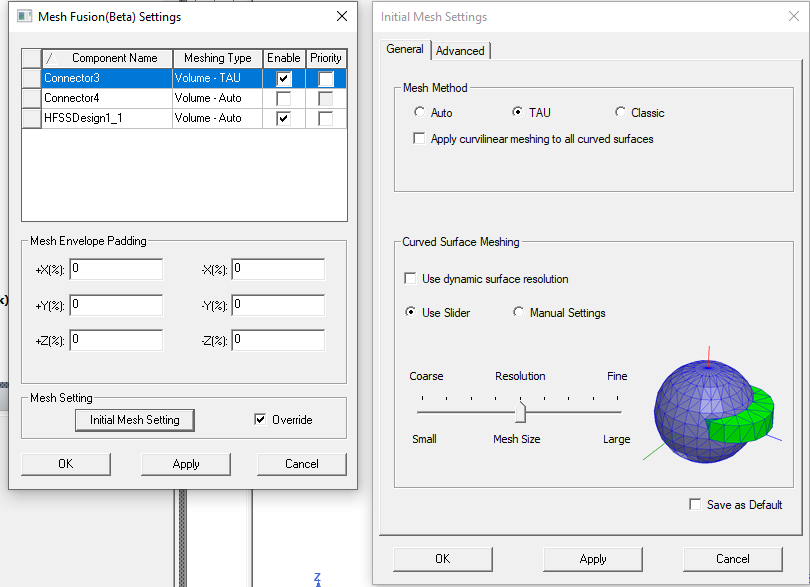
Task: Tick the Save as Default checkbox
Action: (x=695, y=505)
